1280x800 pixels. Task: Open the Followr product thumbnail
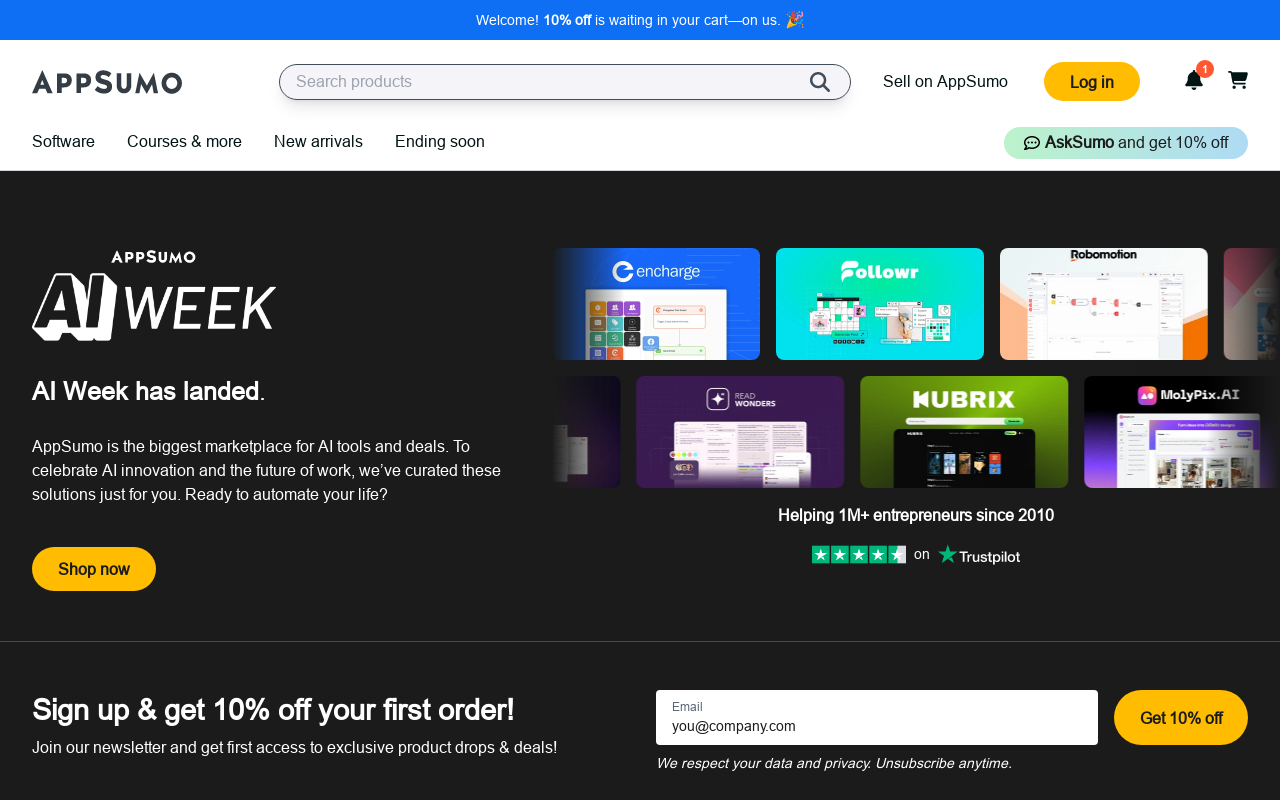pos(880,304)
